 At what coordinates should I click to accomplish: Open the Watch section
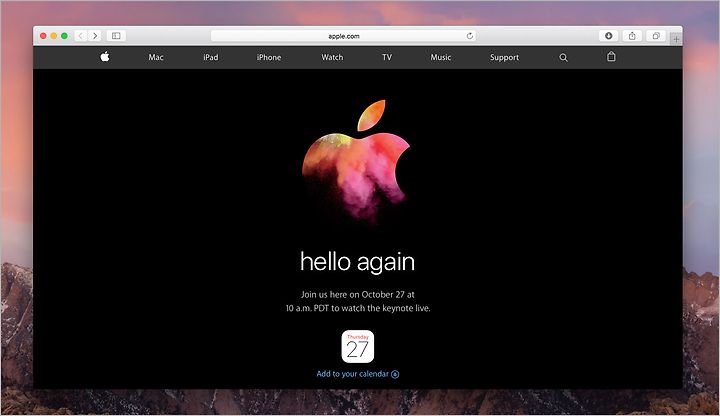tap(332, 57)
